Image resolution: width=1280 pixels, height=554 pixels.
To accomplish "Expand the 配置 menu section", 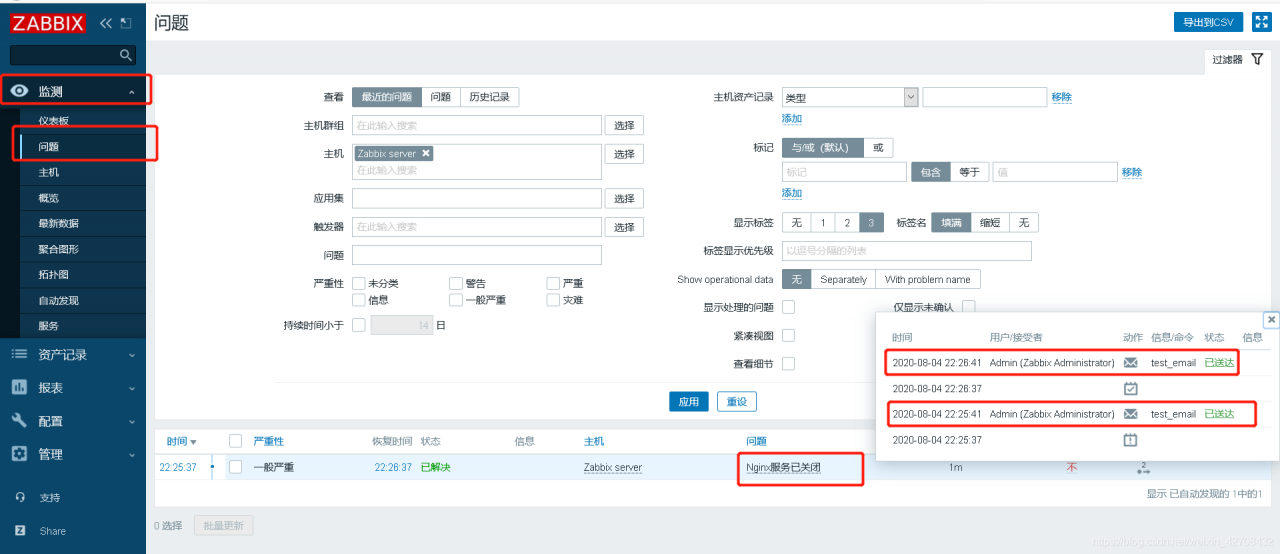I will 132,421.
